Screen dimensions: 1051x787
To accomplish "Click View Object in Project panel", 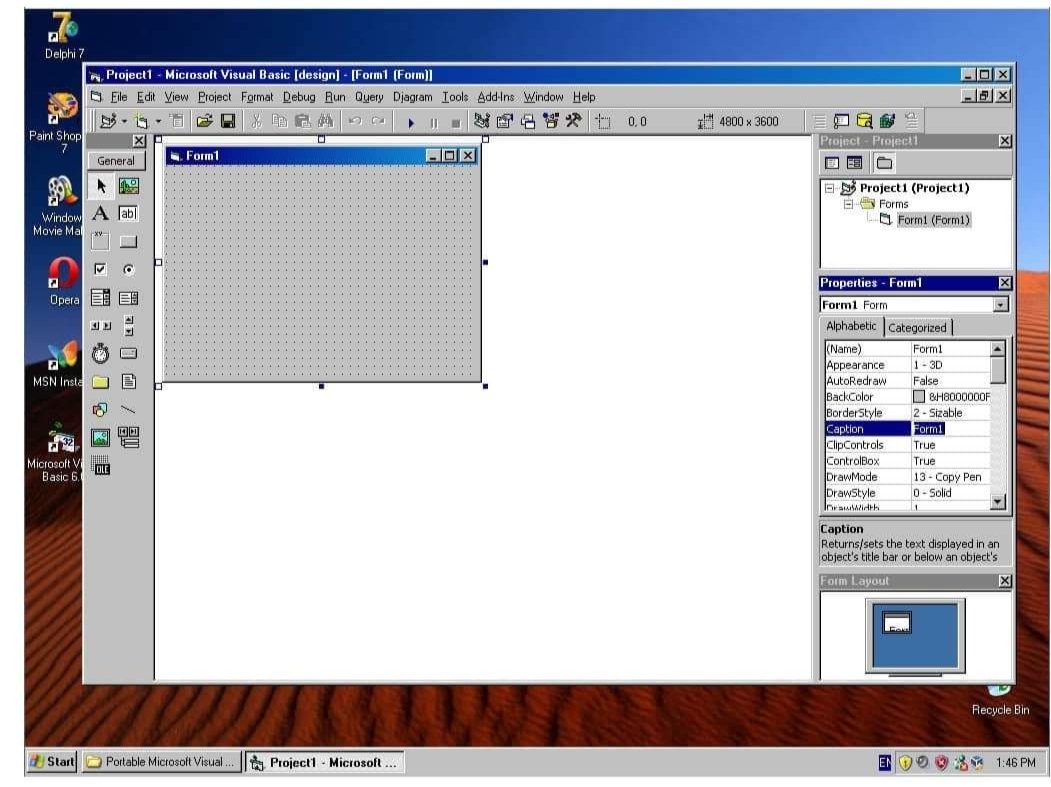I will 854,163.
